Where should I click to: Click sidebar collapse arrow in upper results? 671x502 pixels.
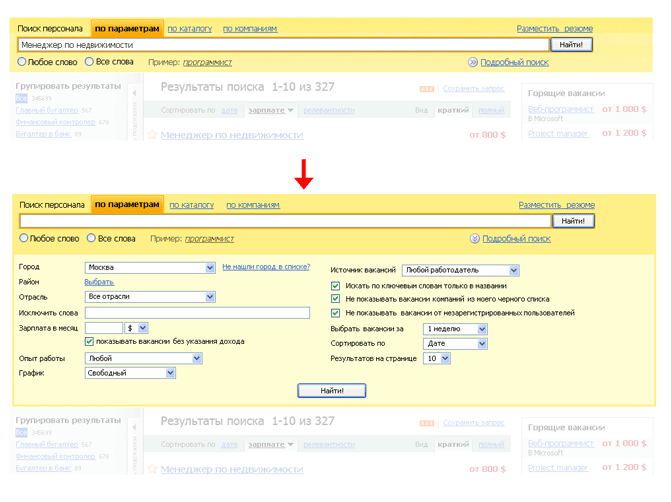(134, 93)
